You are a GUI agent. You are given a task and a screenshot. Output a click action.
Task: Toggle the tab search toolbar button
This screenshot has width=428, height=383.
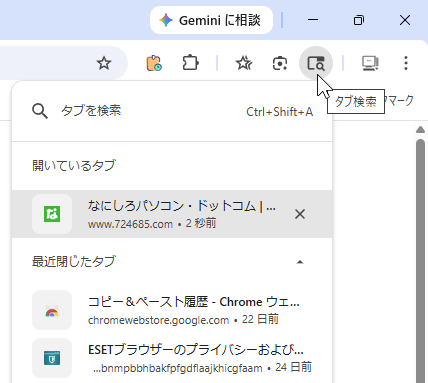[316, 63]
